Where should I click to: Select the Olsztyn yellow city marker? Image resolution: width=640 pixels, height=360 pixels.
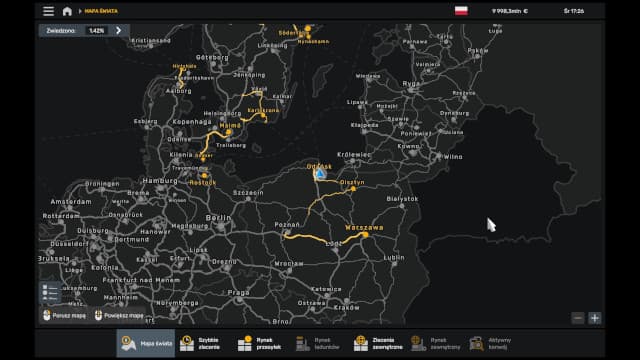coord(353,189)
